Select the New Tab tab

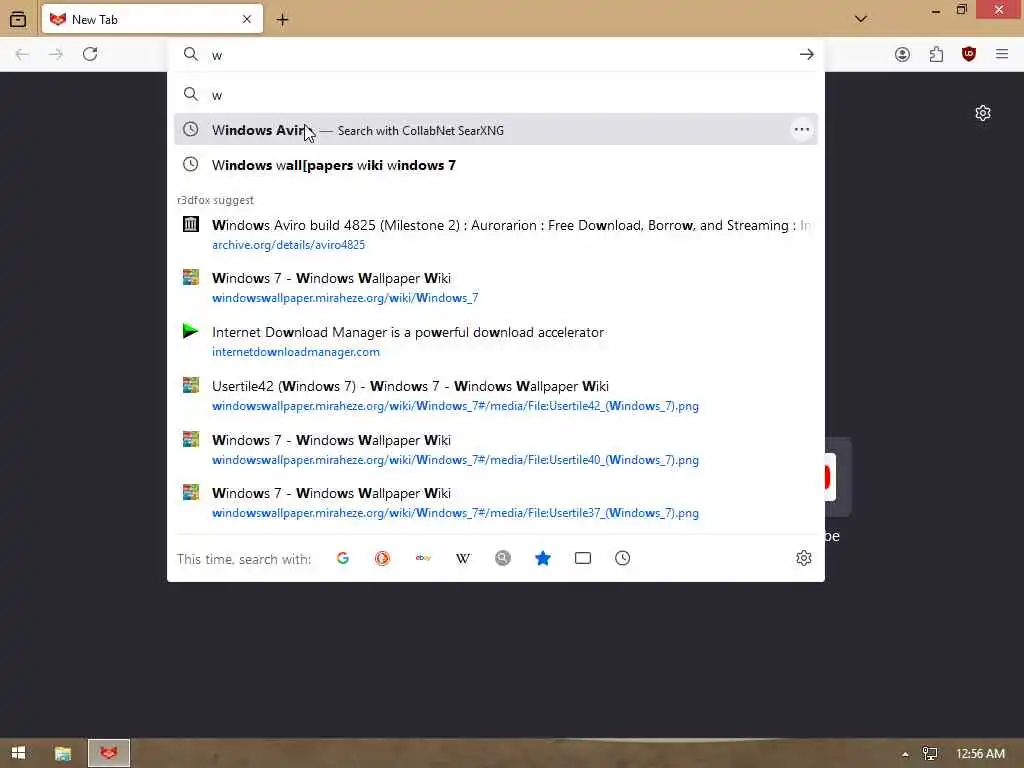(152, 19)
